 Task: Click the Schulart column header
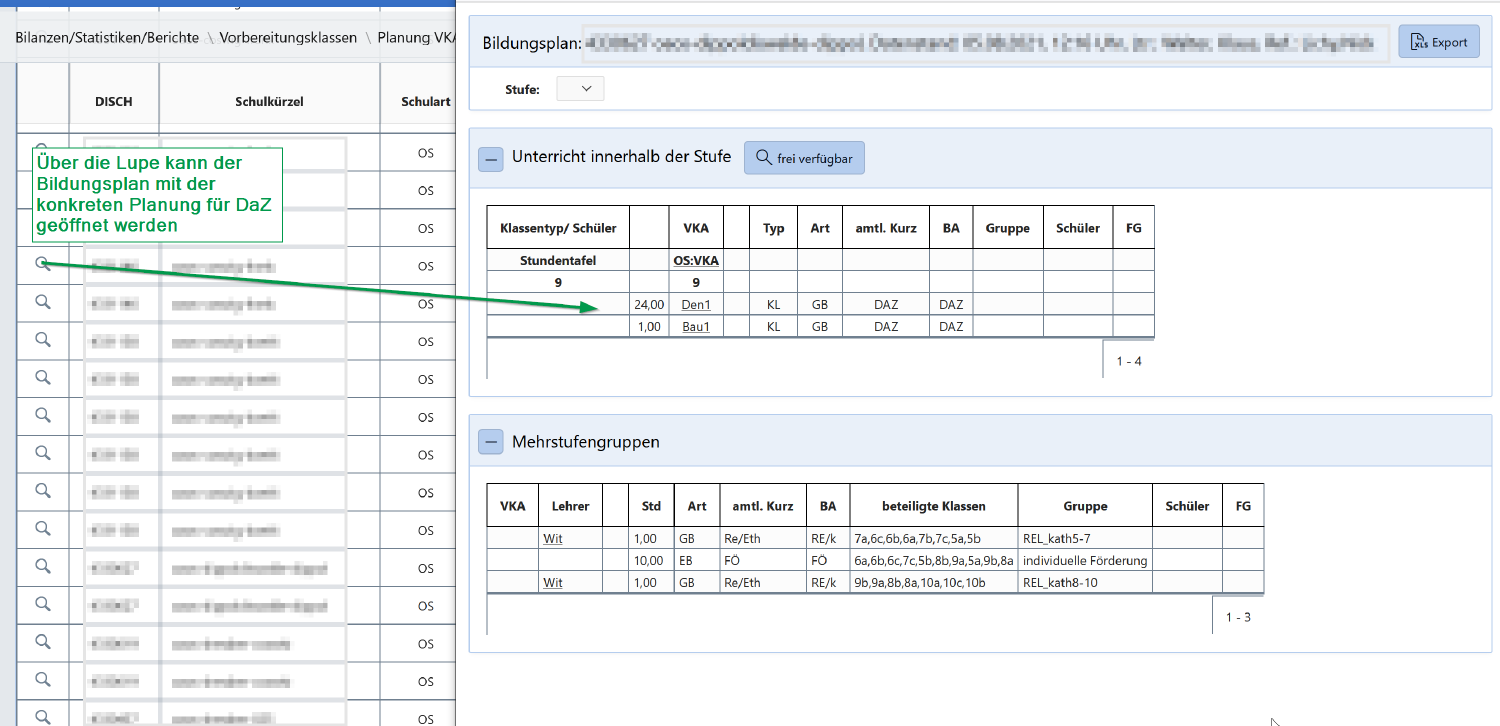coord(425,102)
